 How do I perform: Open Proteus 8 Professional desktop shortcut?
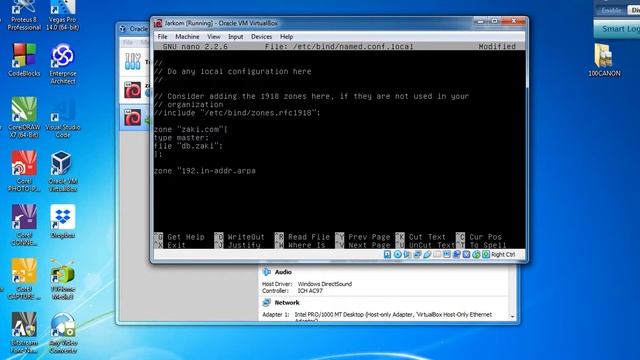click(24, 16)
